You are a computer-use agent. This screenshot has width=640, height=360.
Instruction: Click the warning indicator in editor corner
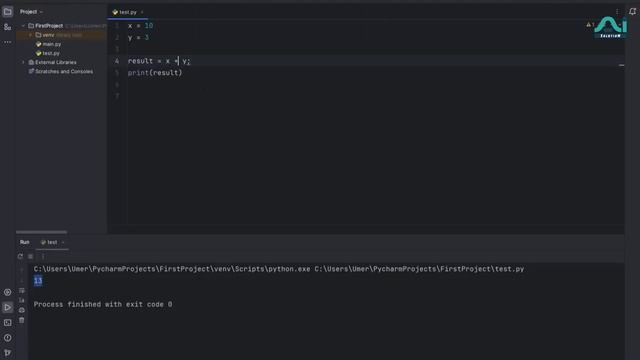(590, 25)
